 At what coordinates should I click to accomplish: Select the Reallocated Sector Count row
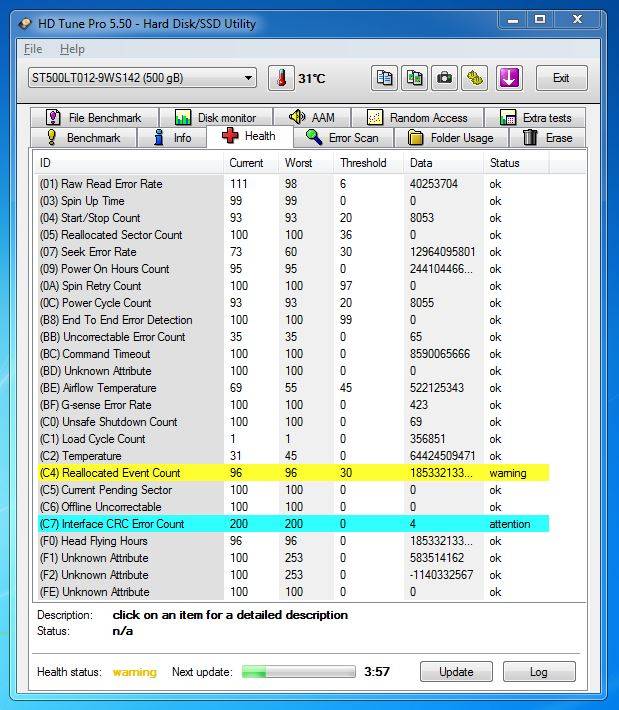(293, 235)
